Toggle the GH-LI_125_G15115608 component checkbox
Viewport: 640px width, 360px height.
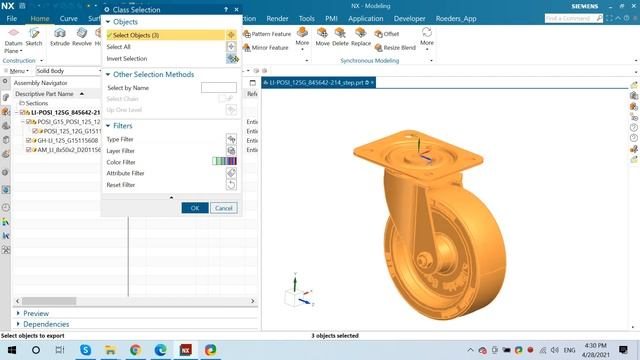(x=29, y=140)
